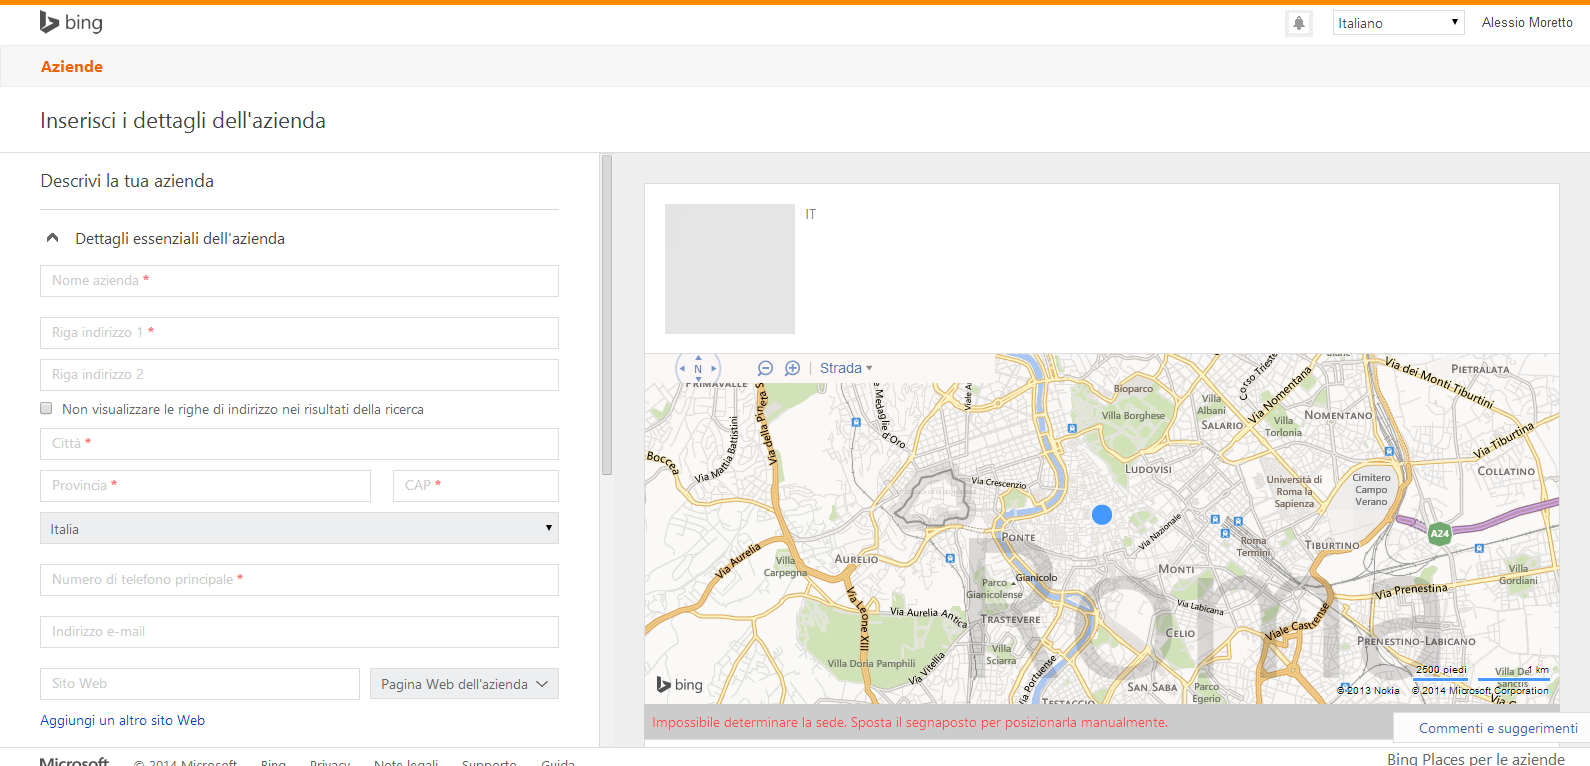Image resolution: width=1590 pixels, height=766 pixels.
Task: Pan map east with compass arrow
Action: click(714, 369)
